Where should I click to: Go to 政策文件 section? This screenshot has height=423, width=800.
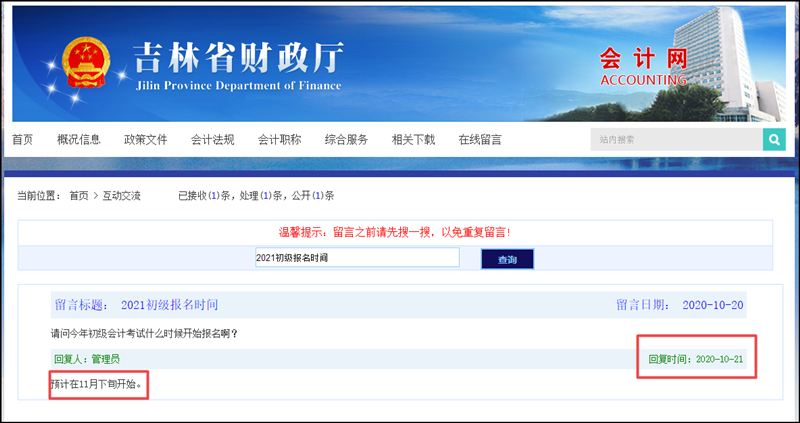point(146,140)
